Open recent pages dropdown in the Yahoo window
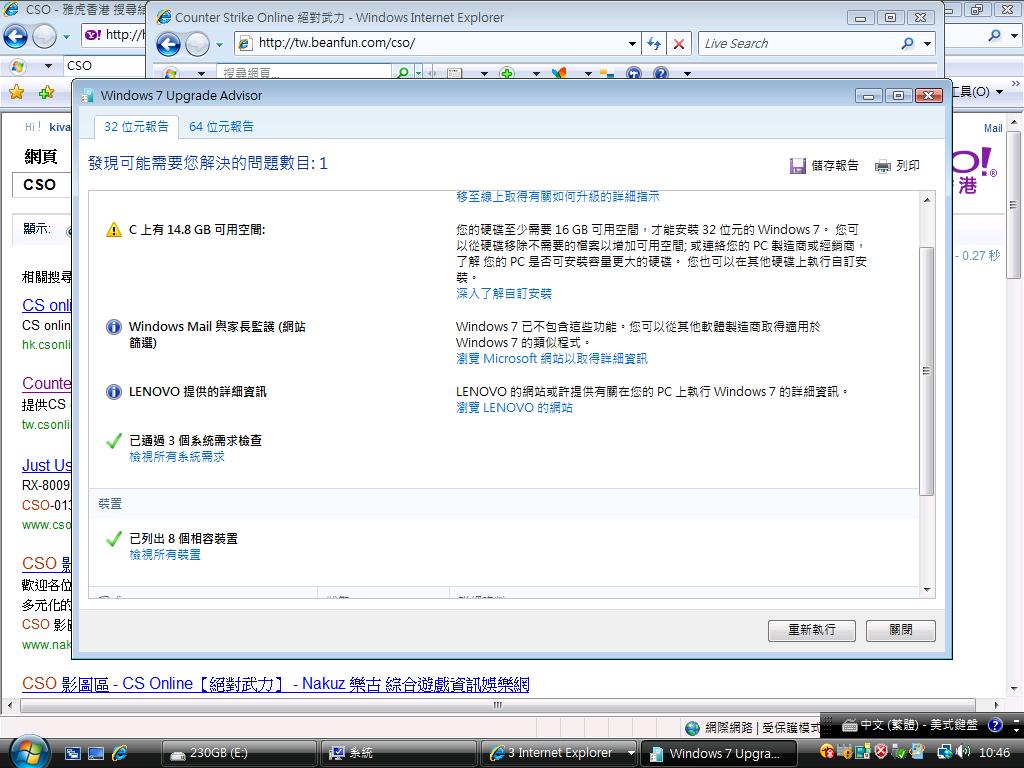This screenshot has height=768, width=1024. [x=66, y=37]
